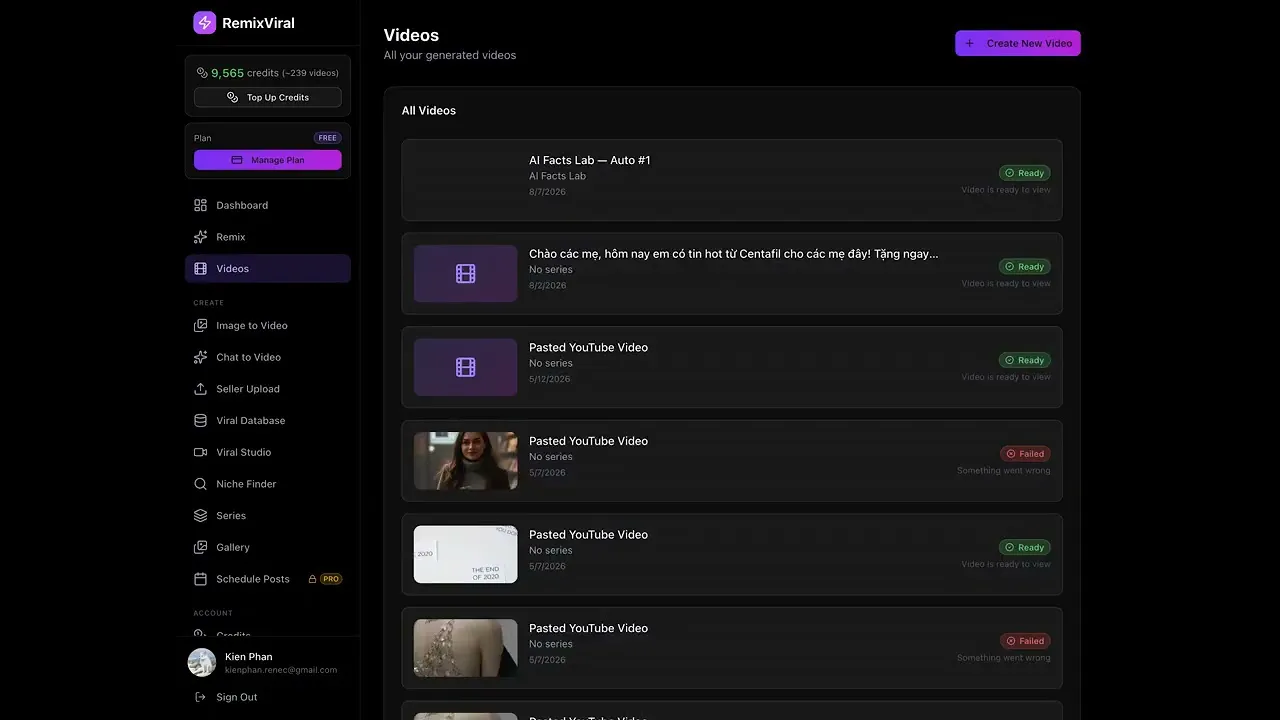Click the Seller Upload arrow icon
The width and height of the screenshot is (1280, 720).
click(x=200, y=389)
